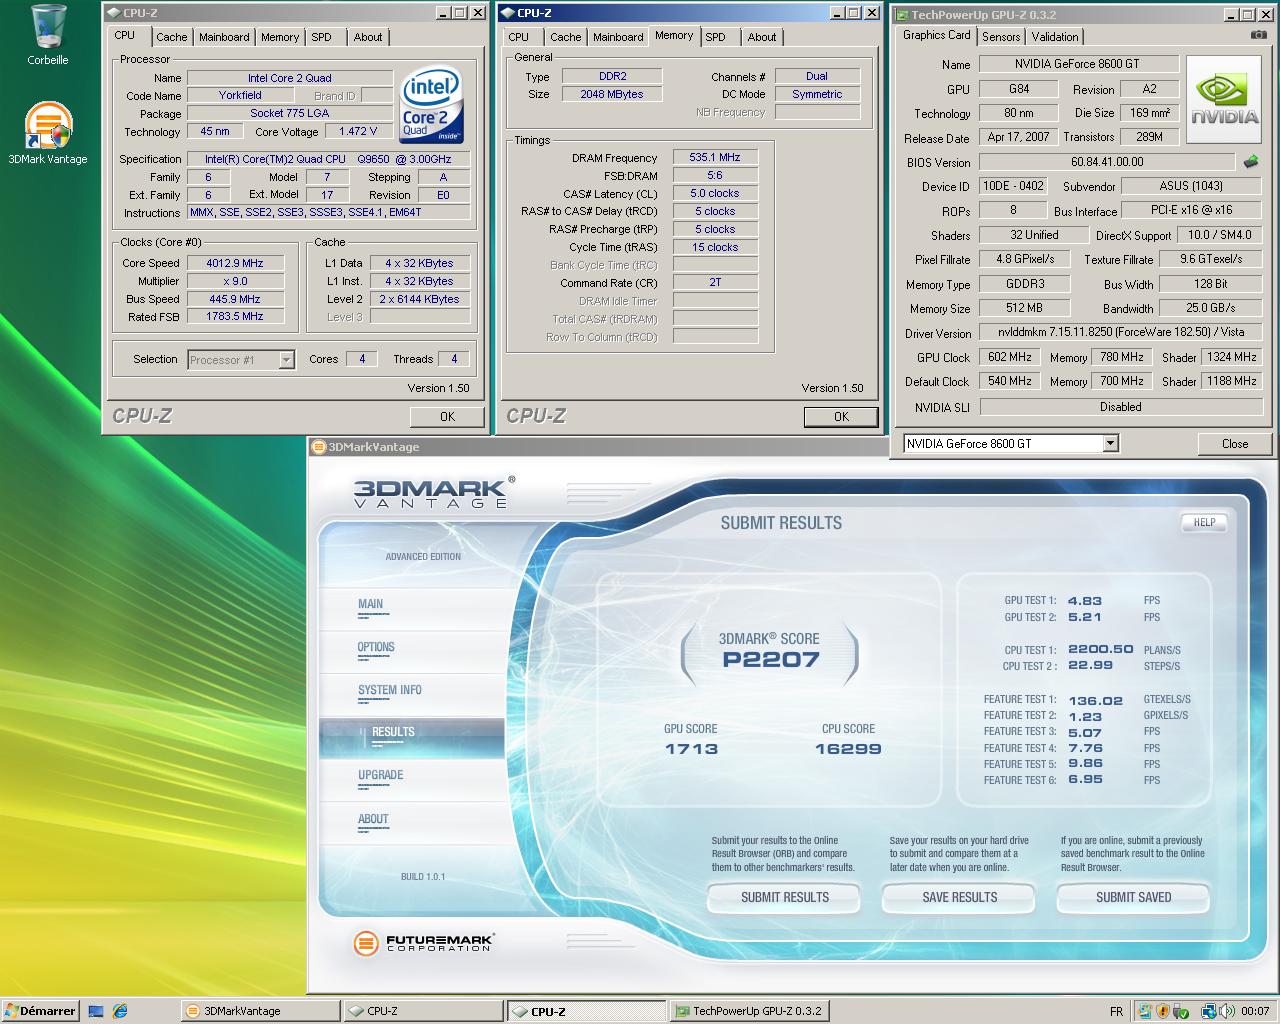Click OK in the left CPU-Z window
Screen dimensions: 1280x1024
coord(447,417)
